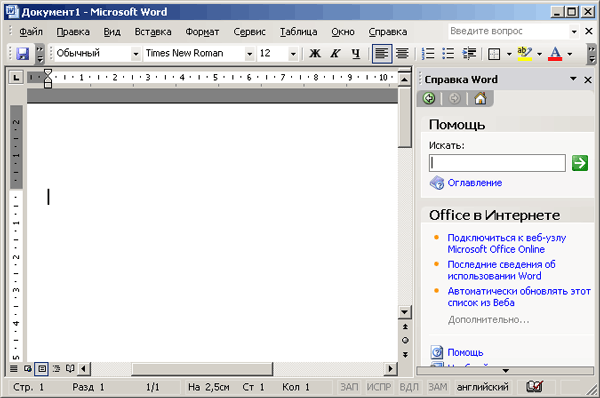Click the Дополнительно… link
600x398 pixels.
coord(489,320)
